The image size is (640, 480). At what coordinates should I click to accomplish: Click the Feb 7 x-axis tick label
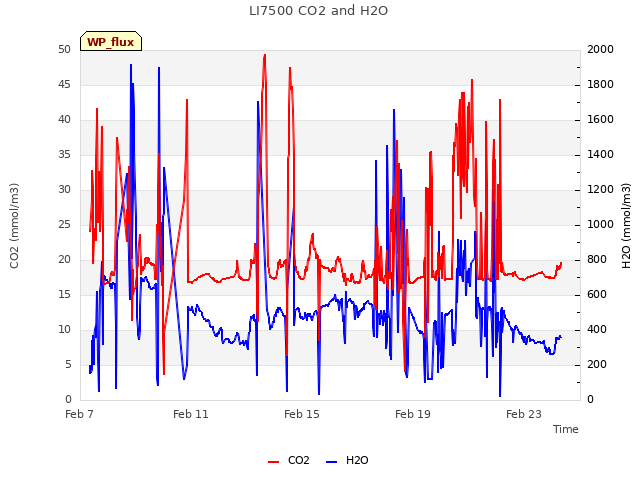(x=80, y=414)
